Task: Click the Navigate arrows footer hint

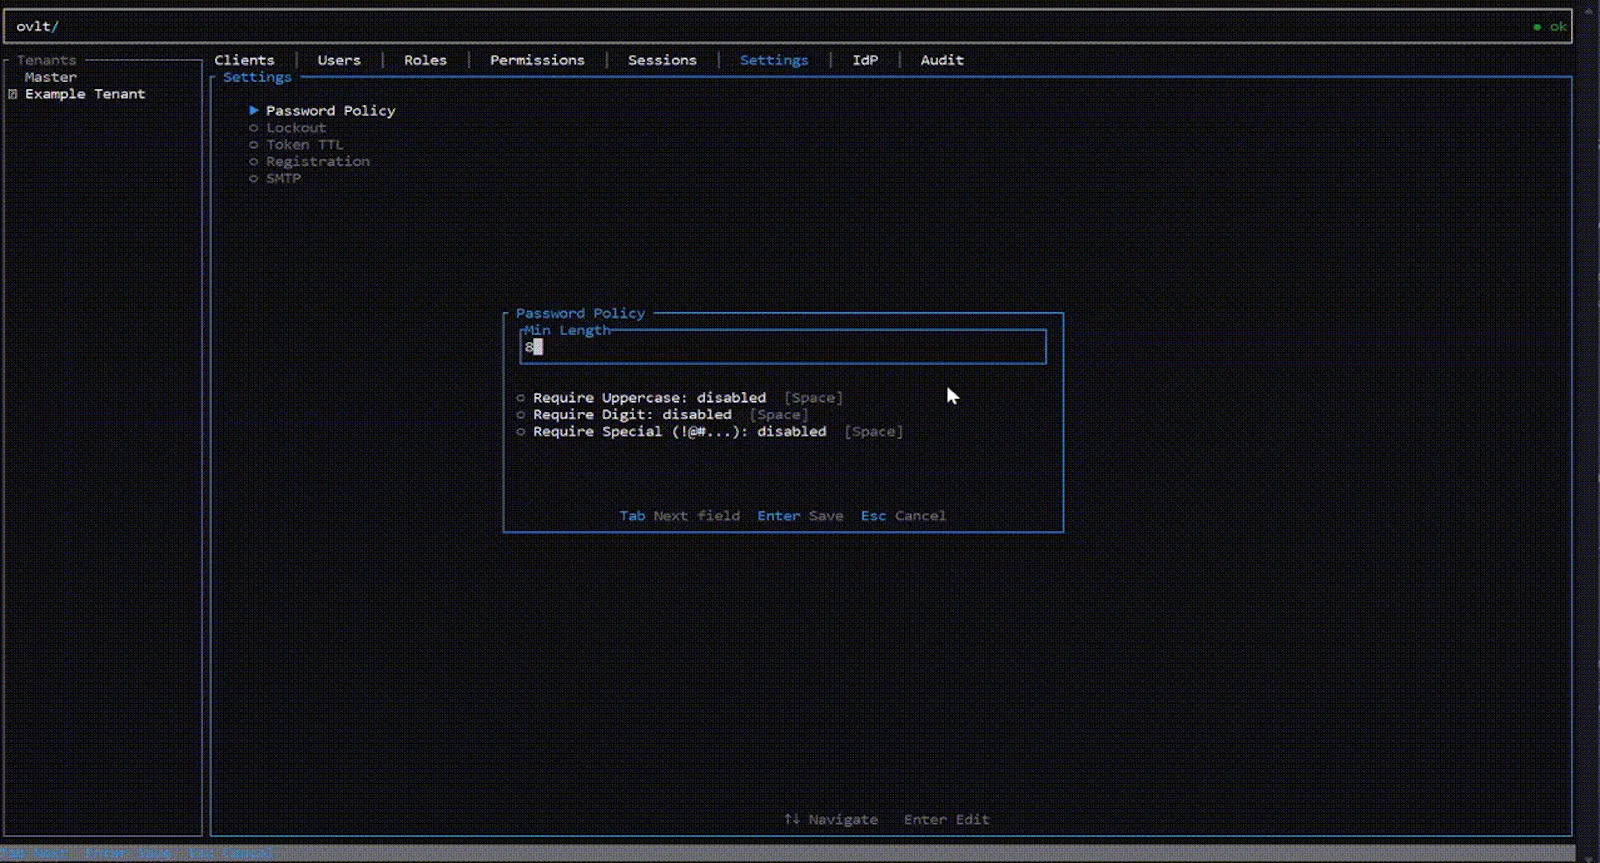Action: tap(831, 819)
